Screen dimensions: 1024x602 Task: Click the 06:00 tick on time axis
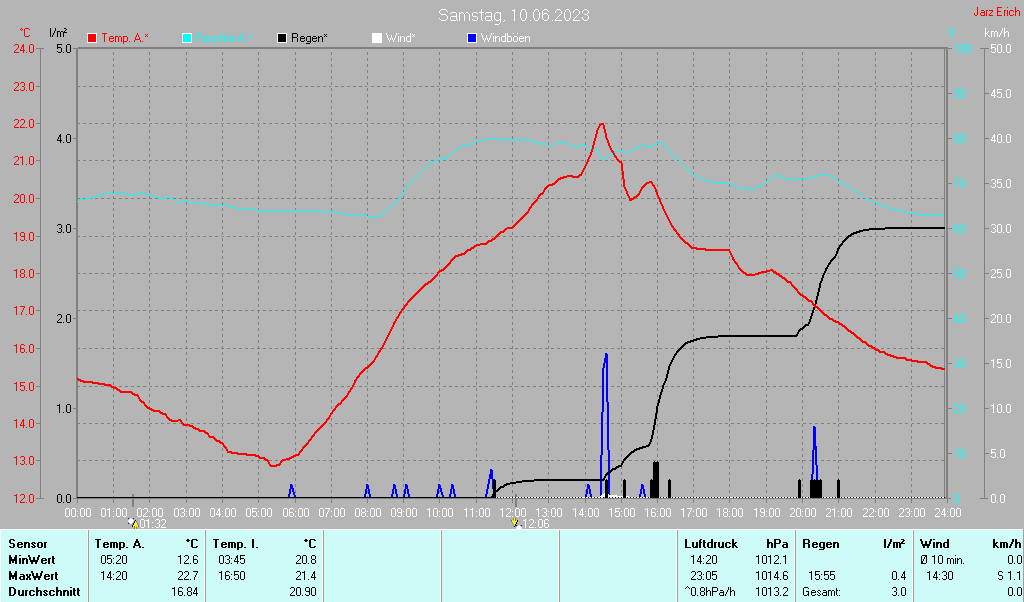295,513
